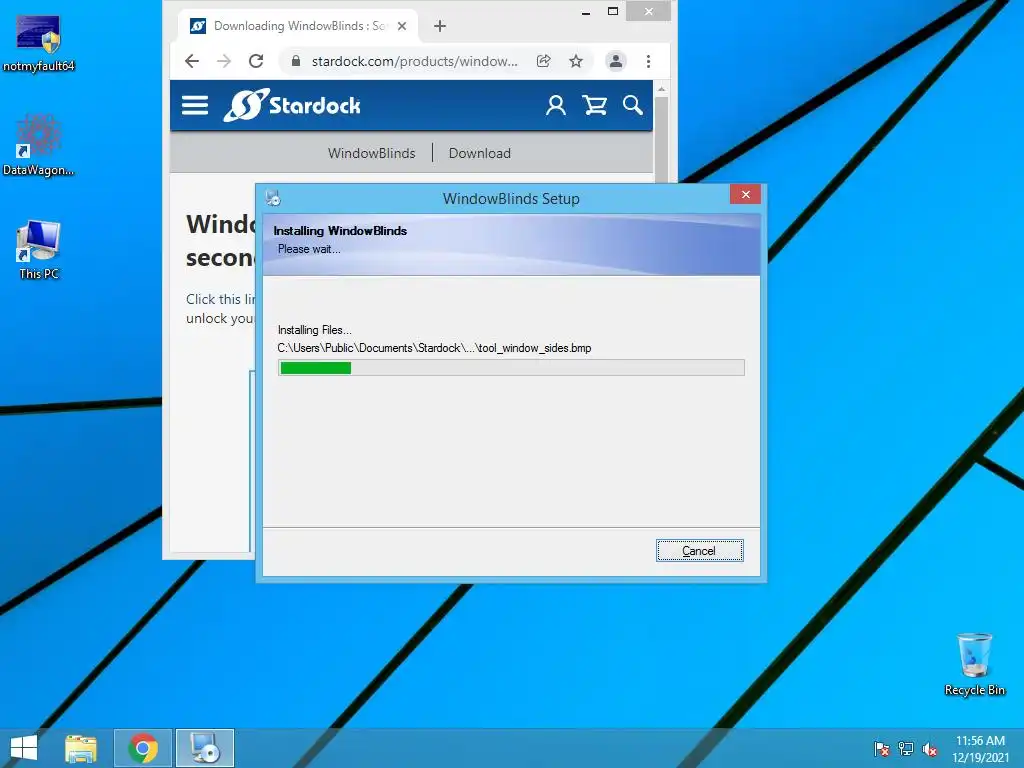Viewport: 1024px width, 768px height.
Task: Open the network status tray icon
Action: coord(906,748)
